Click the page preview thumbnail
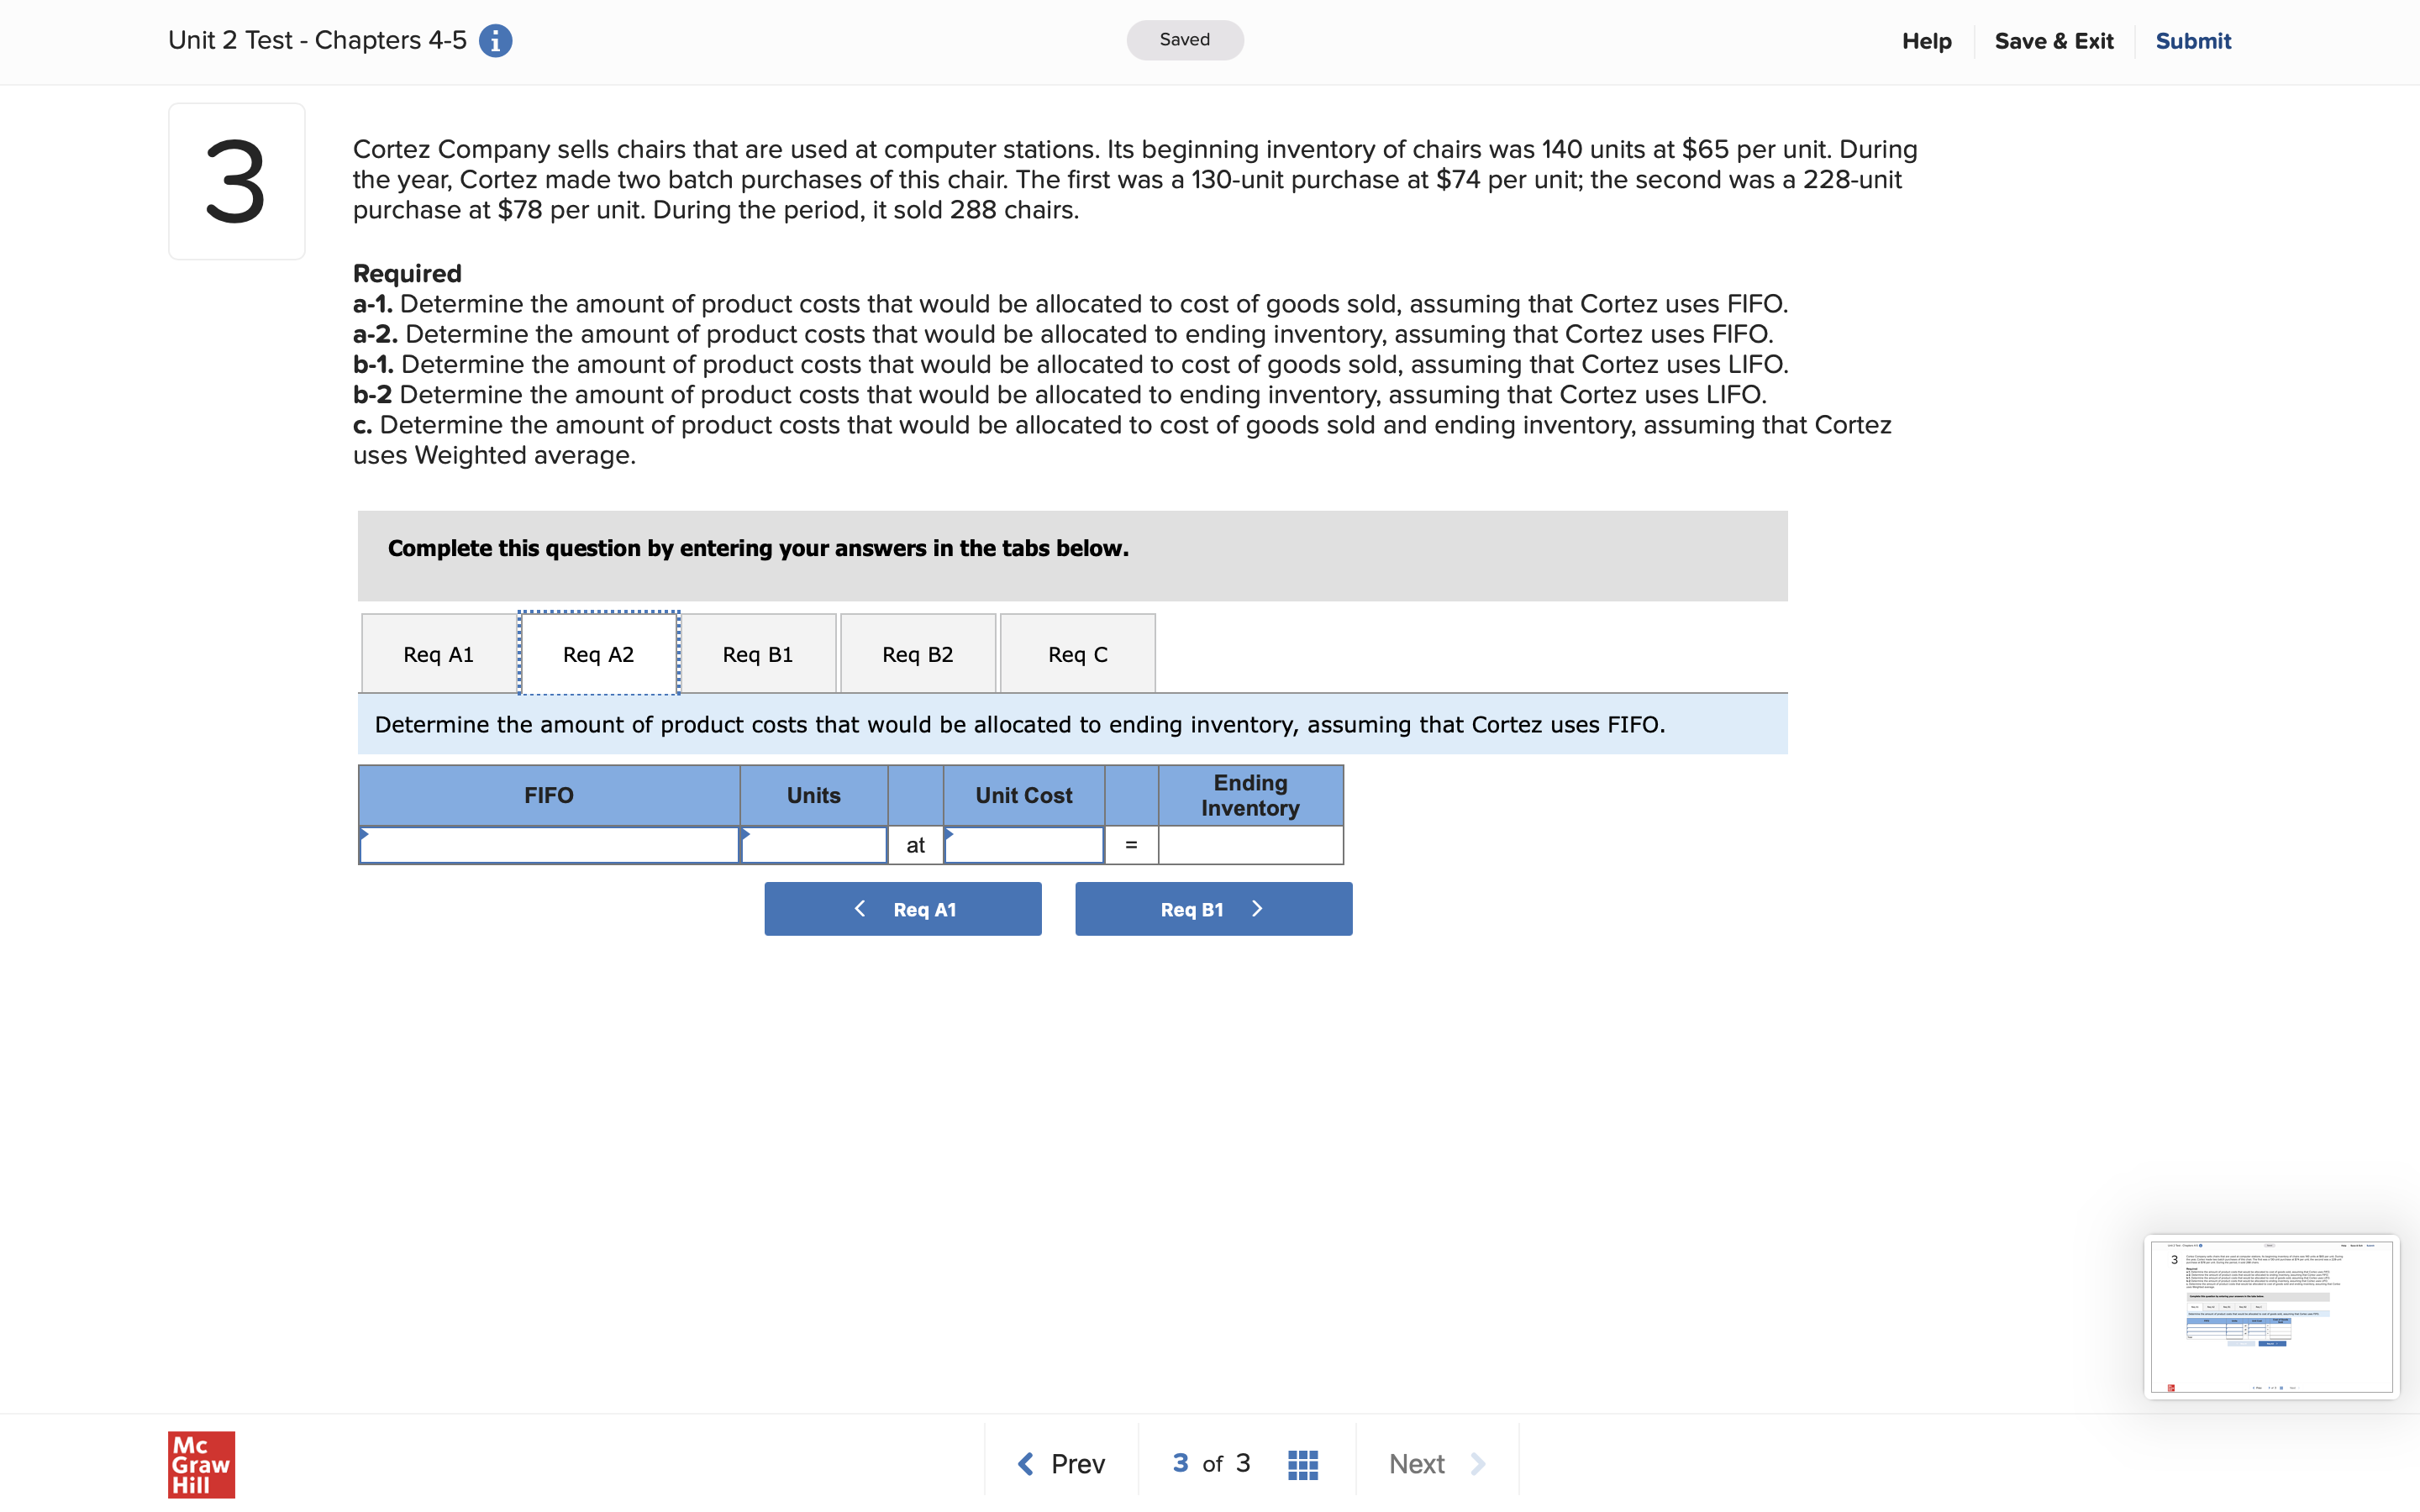Screen dimensions: 2420x1512 click(2270, 1316)
